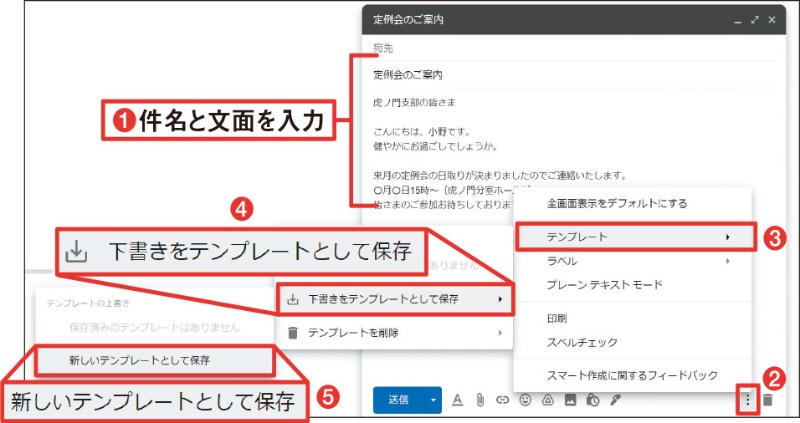Toggle プレーン テキスト モード option
This screenshot has width=800, height=423.
(604, 285)
